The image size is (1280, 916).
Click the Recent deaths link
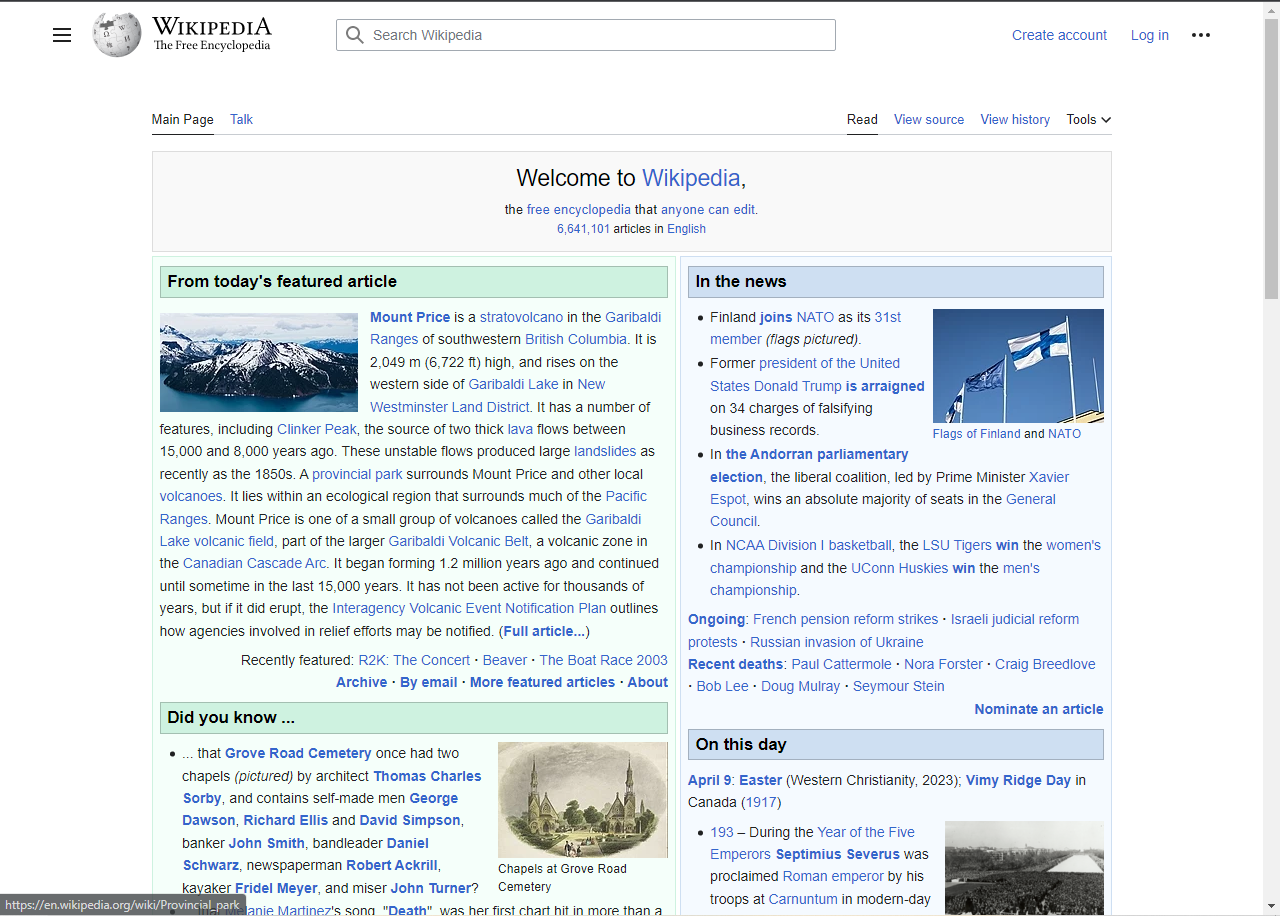point(737,664)
